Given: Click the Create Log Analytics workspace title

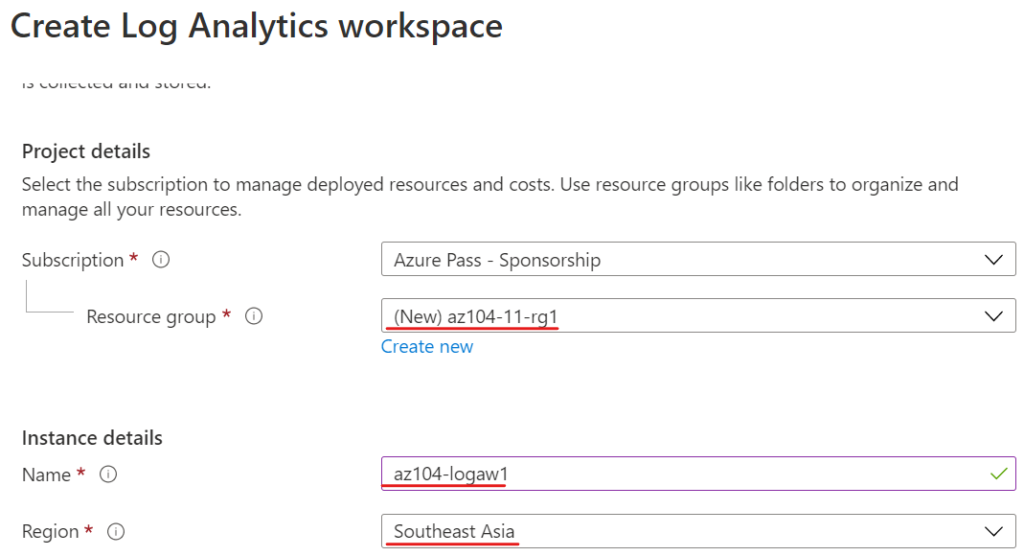Looking at the screenshot, I should pos(257,27).
